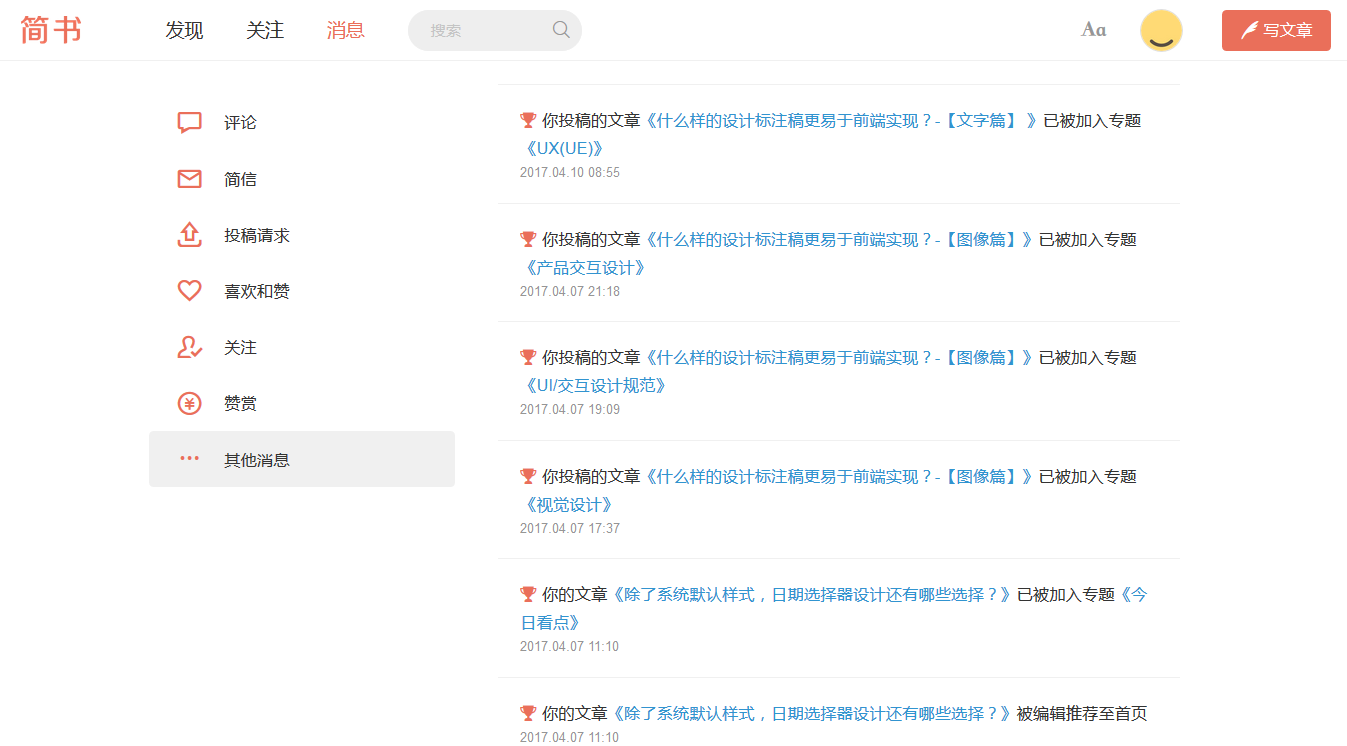Screen dimensions: 1347x746
Task: Click trophy icon of the 被编辑推荐至首页 message
Action: click(528, 713)
